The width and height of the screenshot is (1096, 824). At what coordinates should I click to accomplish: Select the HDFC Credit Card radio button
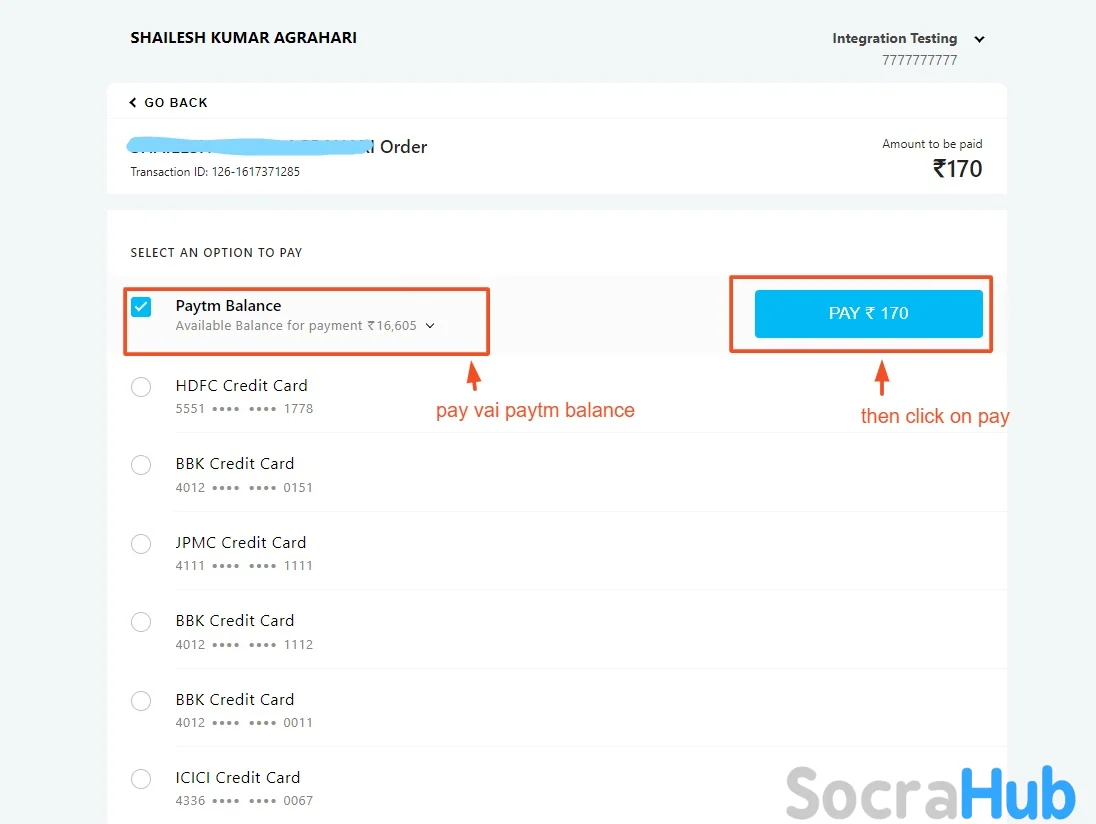coord(141,387)
